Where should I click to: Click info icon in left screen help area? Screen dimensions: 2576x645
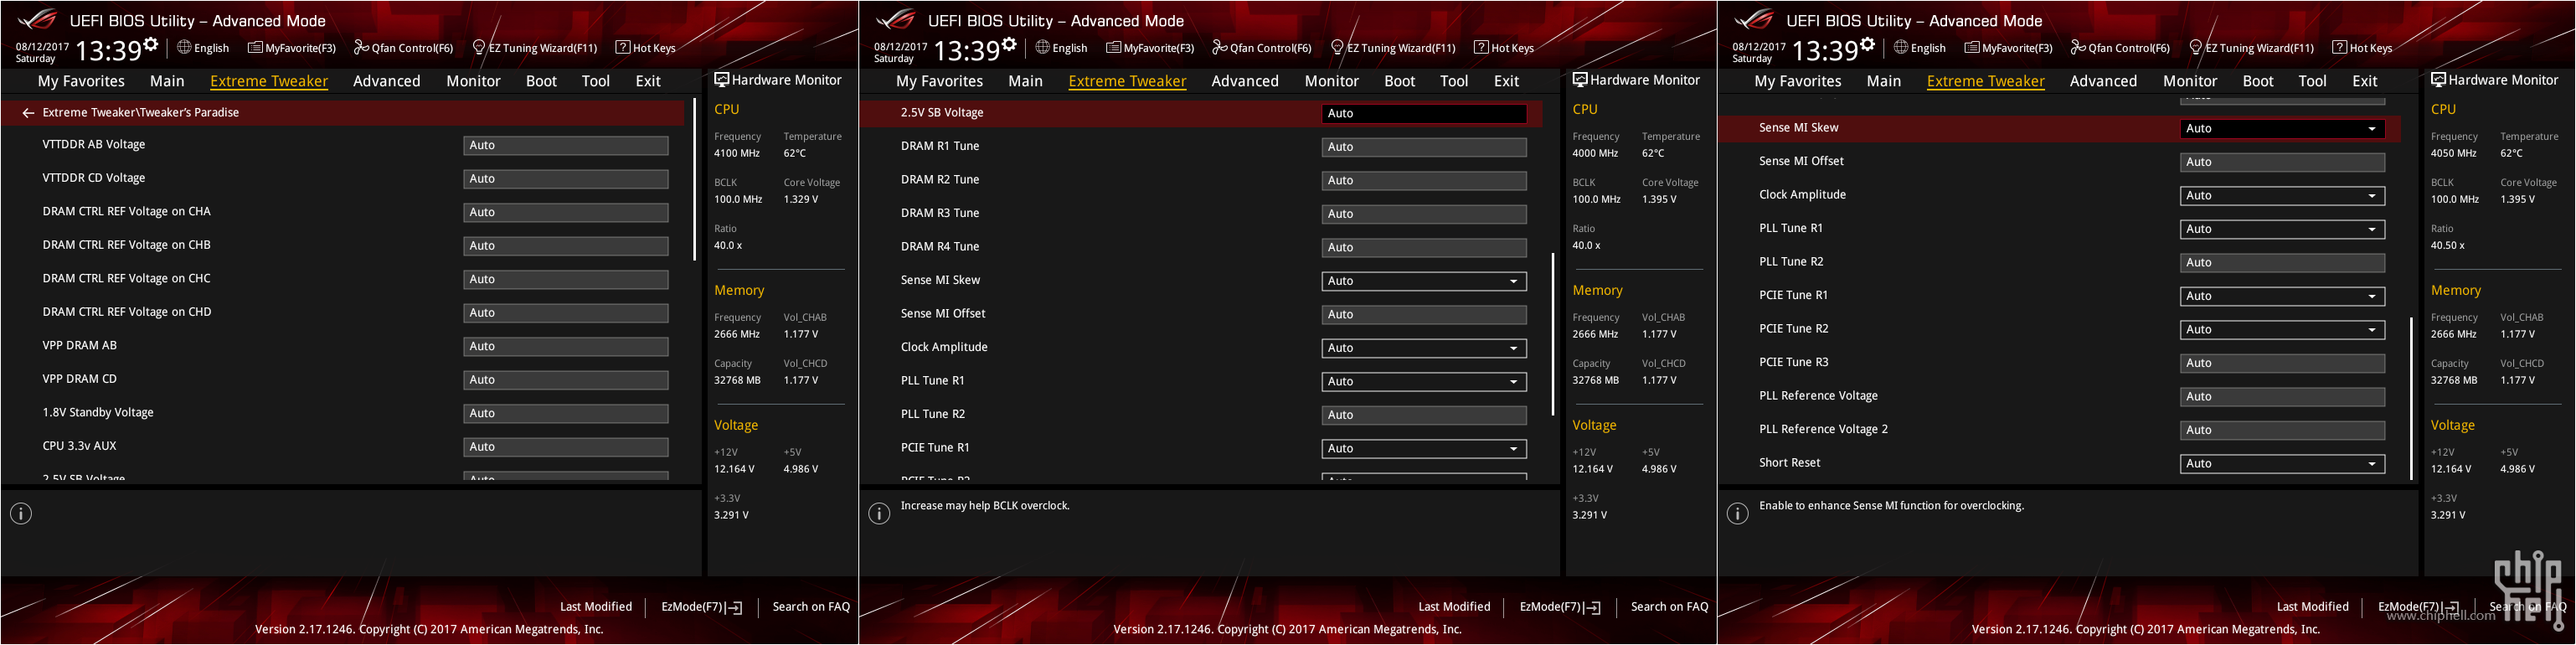pyautogui.click(x=21, y=514)
